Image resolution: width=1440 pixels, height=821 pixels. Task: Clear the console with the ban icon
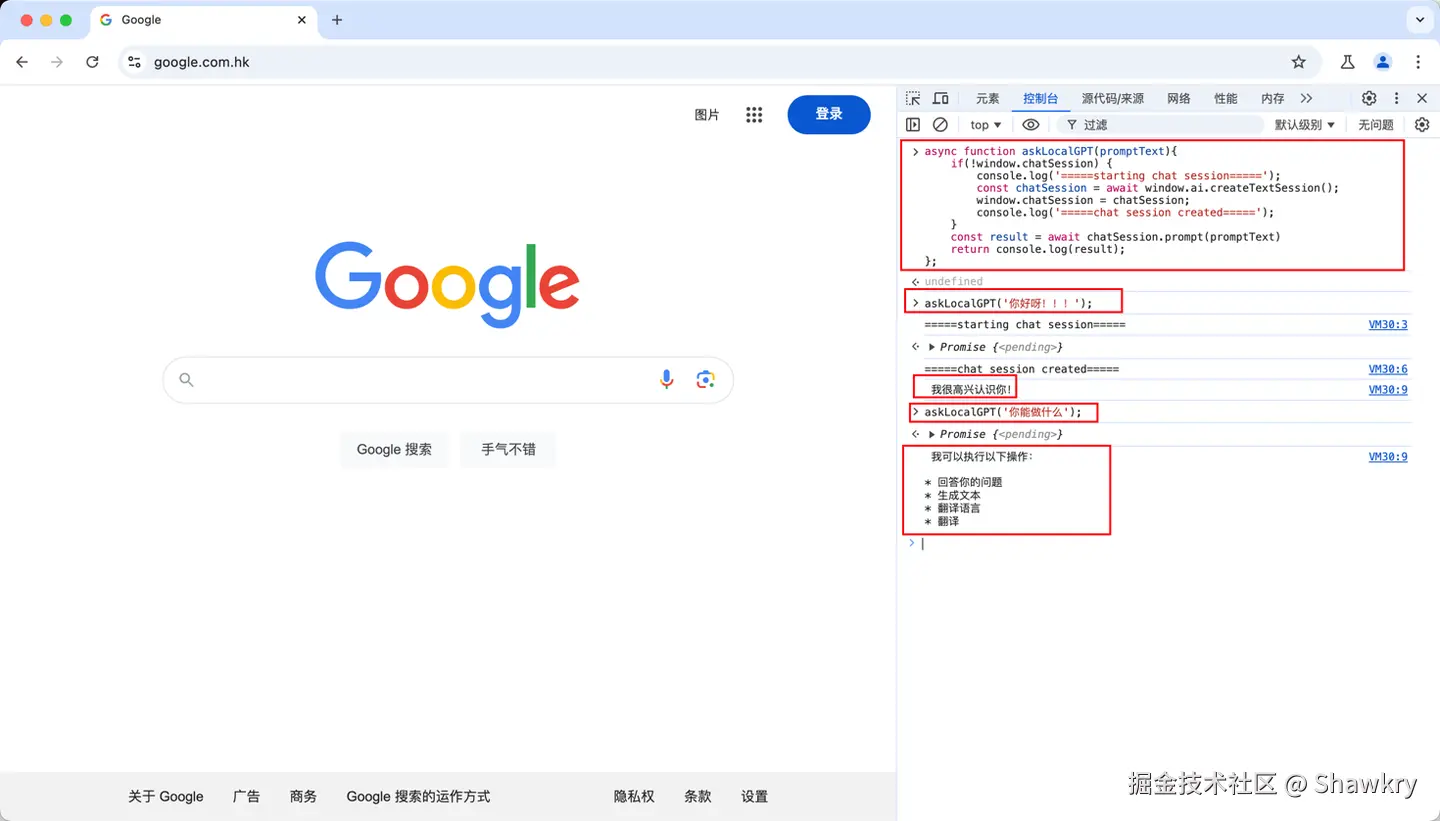[940, 125]
